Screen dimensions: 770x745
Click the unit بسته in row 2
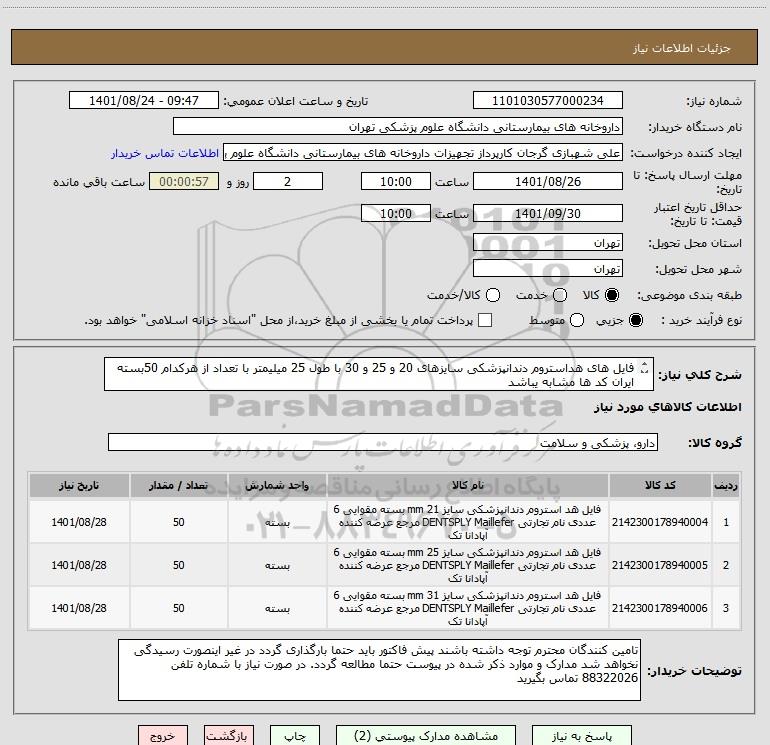(x=277, y=566)
